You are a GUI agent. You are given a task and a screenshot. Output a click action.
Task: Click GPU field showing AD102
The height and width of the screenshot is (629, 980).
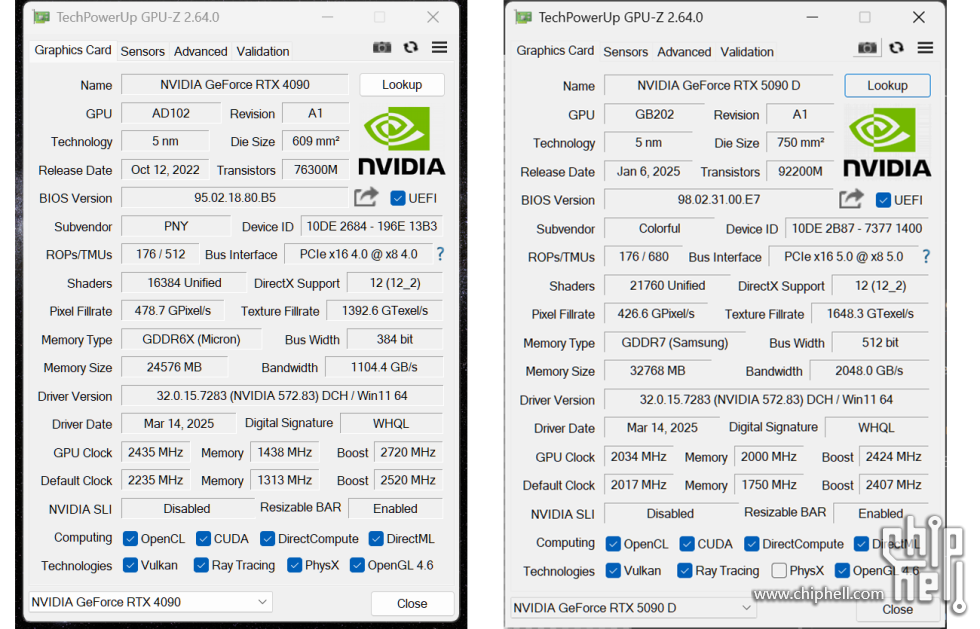coord(171,113)
